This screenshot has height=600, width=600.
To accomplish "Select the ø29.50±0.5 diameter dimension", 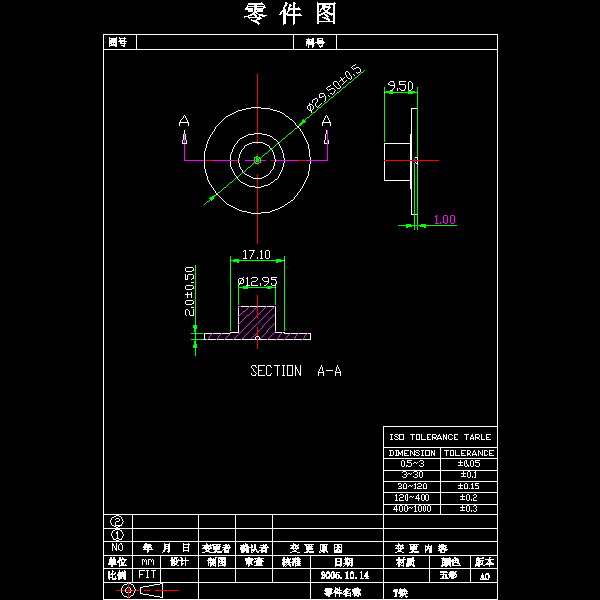I will point(334,88).
